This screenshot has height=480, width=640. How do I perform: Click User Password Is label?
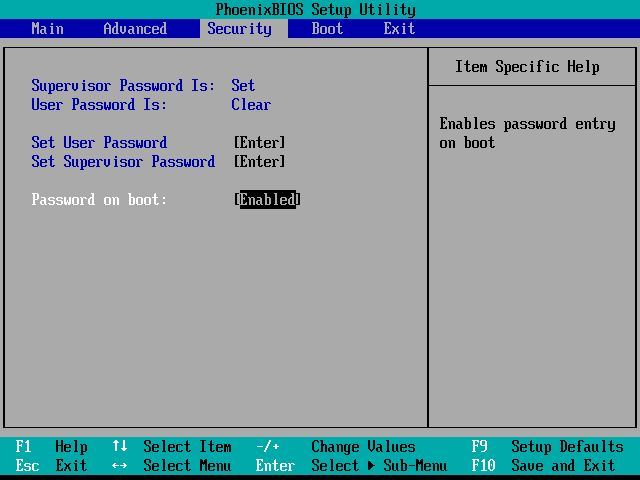point(99,105)
